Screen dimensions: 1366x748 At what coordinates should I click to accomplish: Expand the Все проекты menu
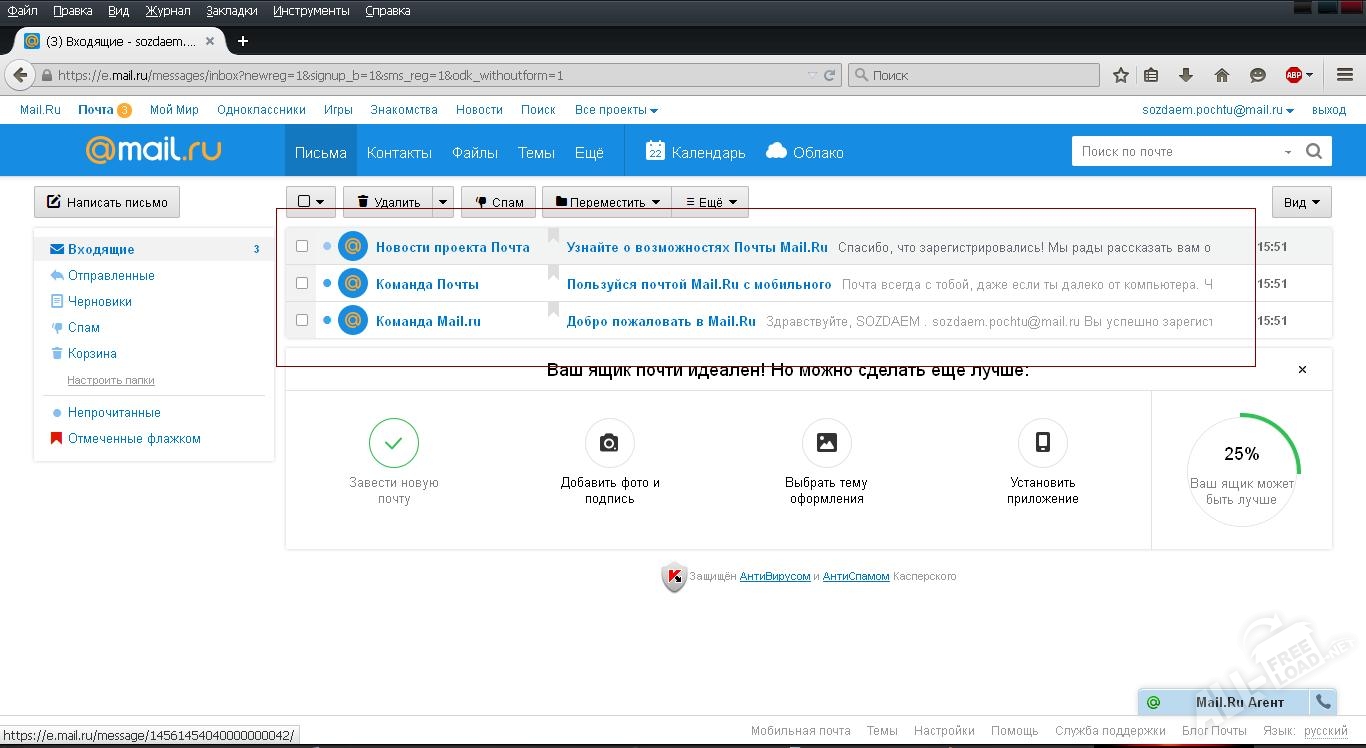tap(616, 110)
